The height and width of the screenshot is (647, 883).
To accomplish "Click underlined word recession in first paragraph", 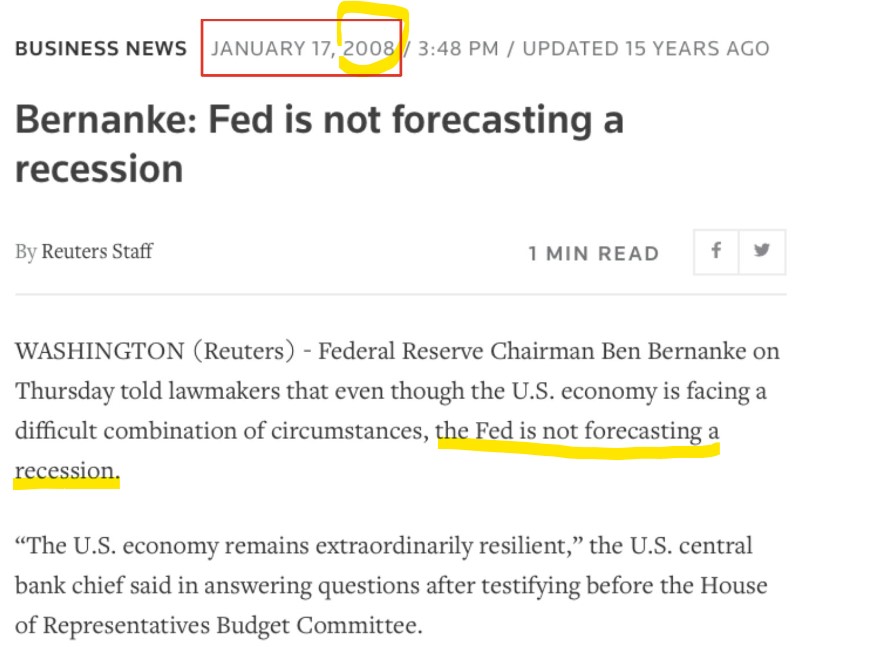I will pos(67,470).
